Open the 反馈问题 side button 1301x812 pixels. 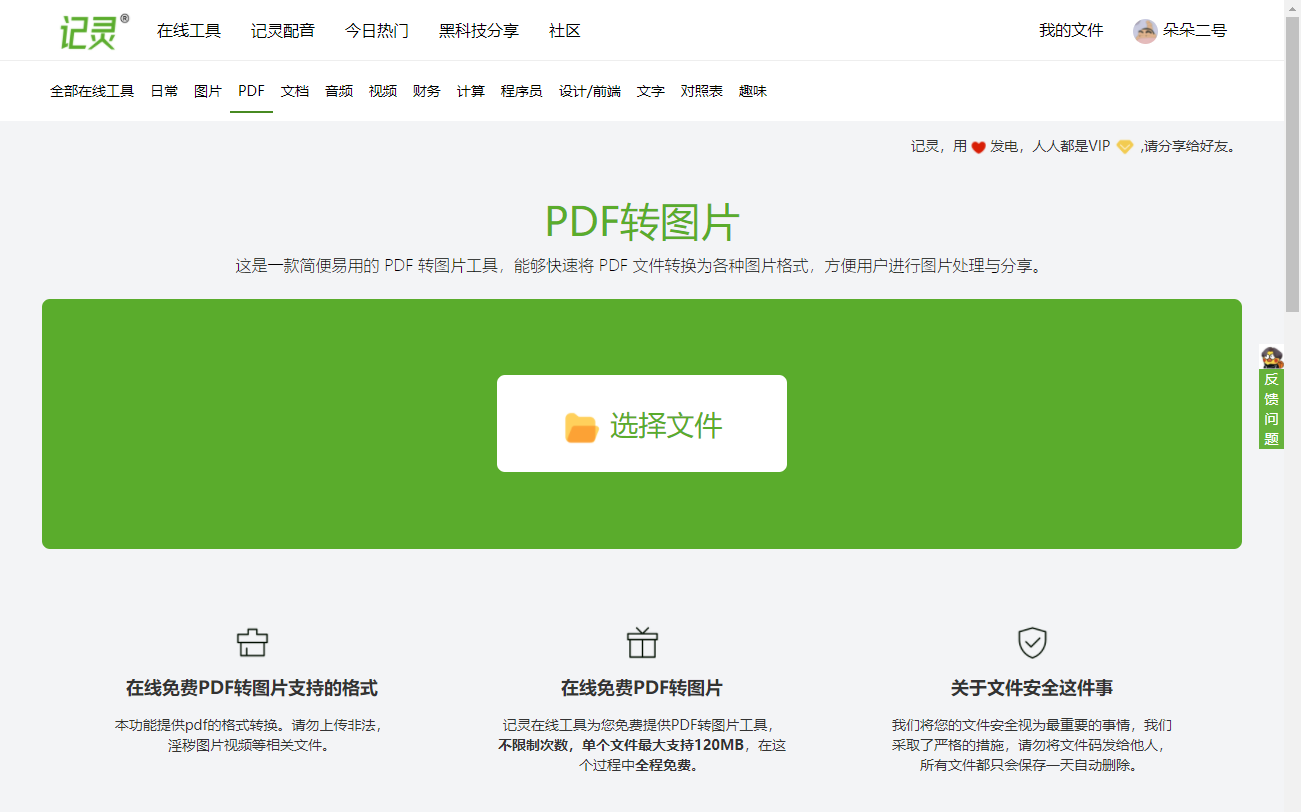click(1271, 409)
